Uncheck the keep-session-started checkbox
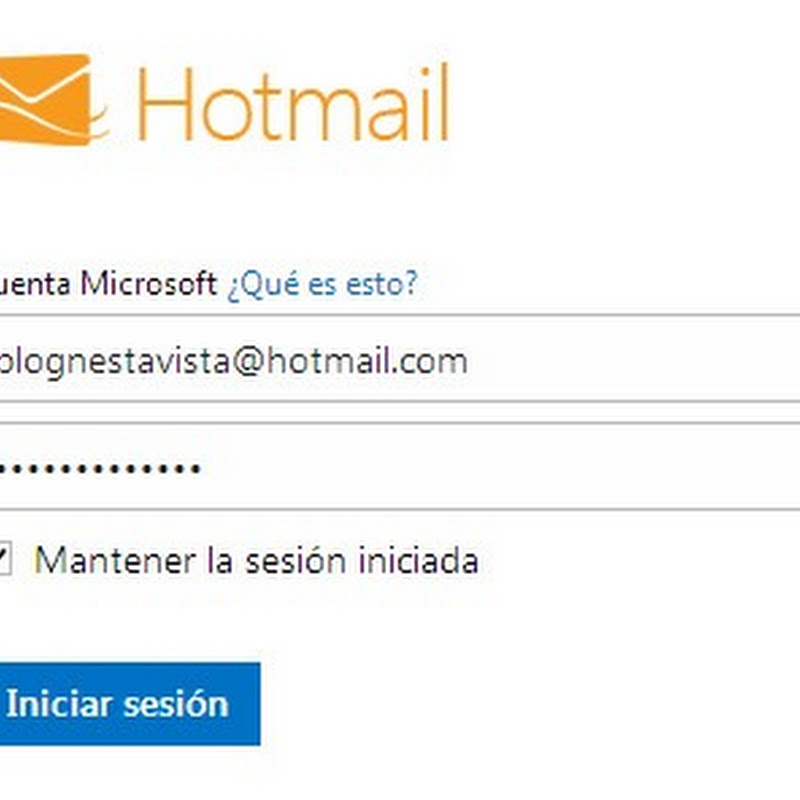 3,560
